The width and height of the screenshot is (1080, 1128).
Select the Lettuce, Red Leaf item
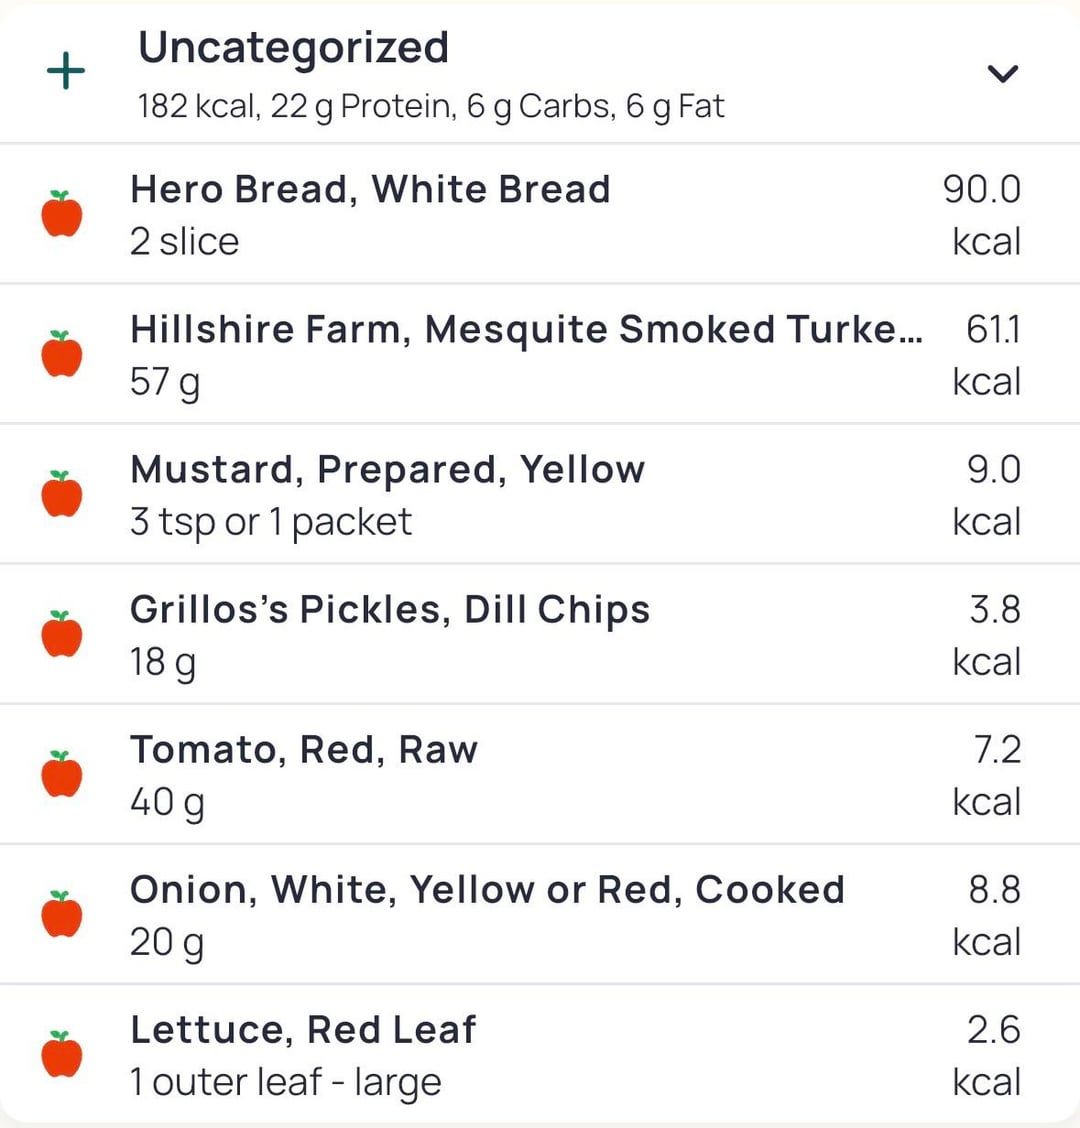(303, 1030)
